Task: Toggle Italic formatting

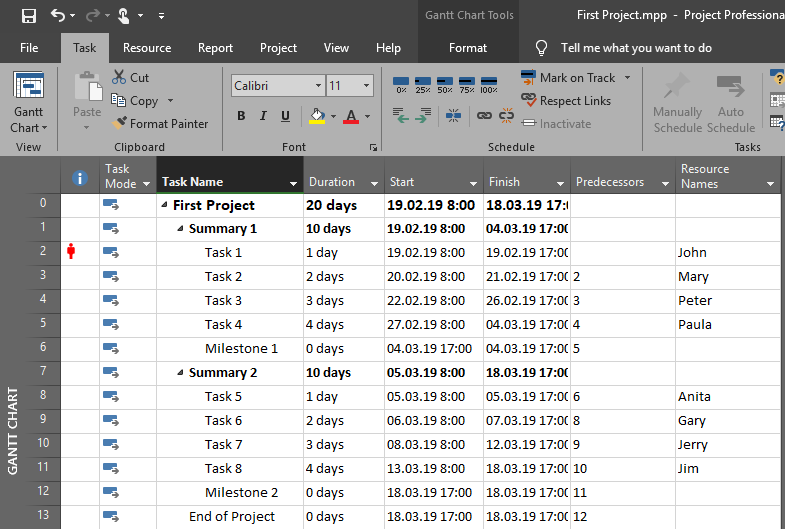Action: pyautogui.click(x=263, y=116)
